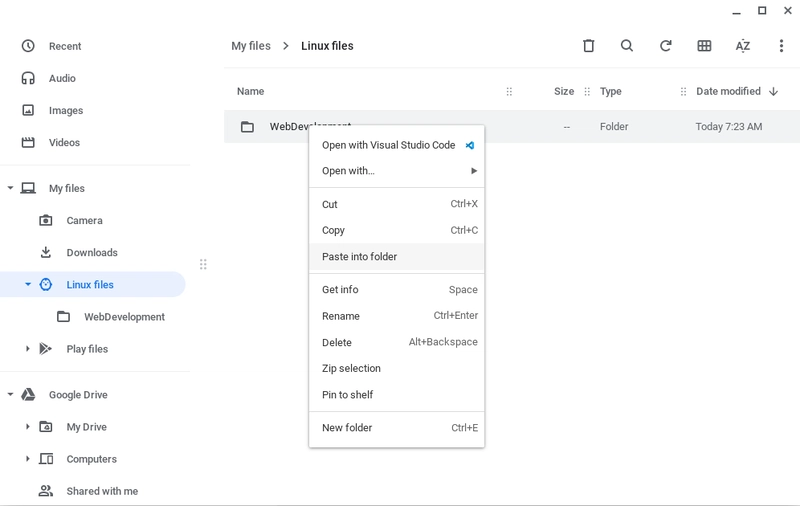Click My files in the breadcrumb
The image size is (800, 506).
(251, 46)
